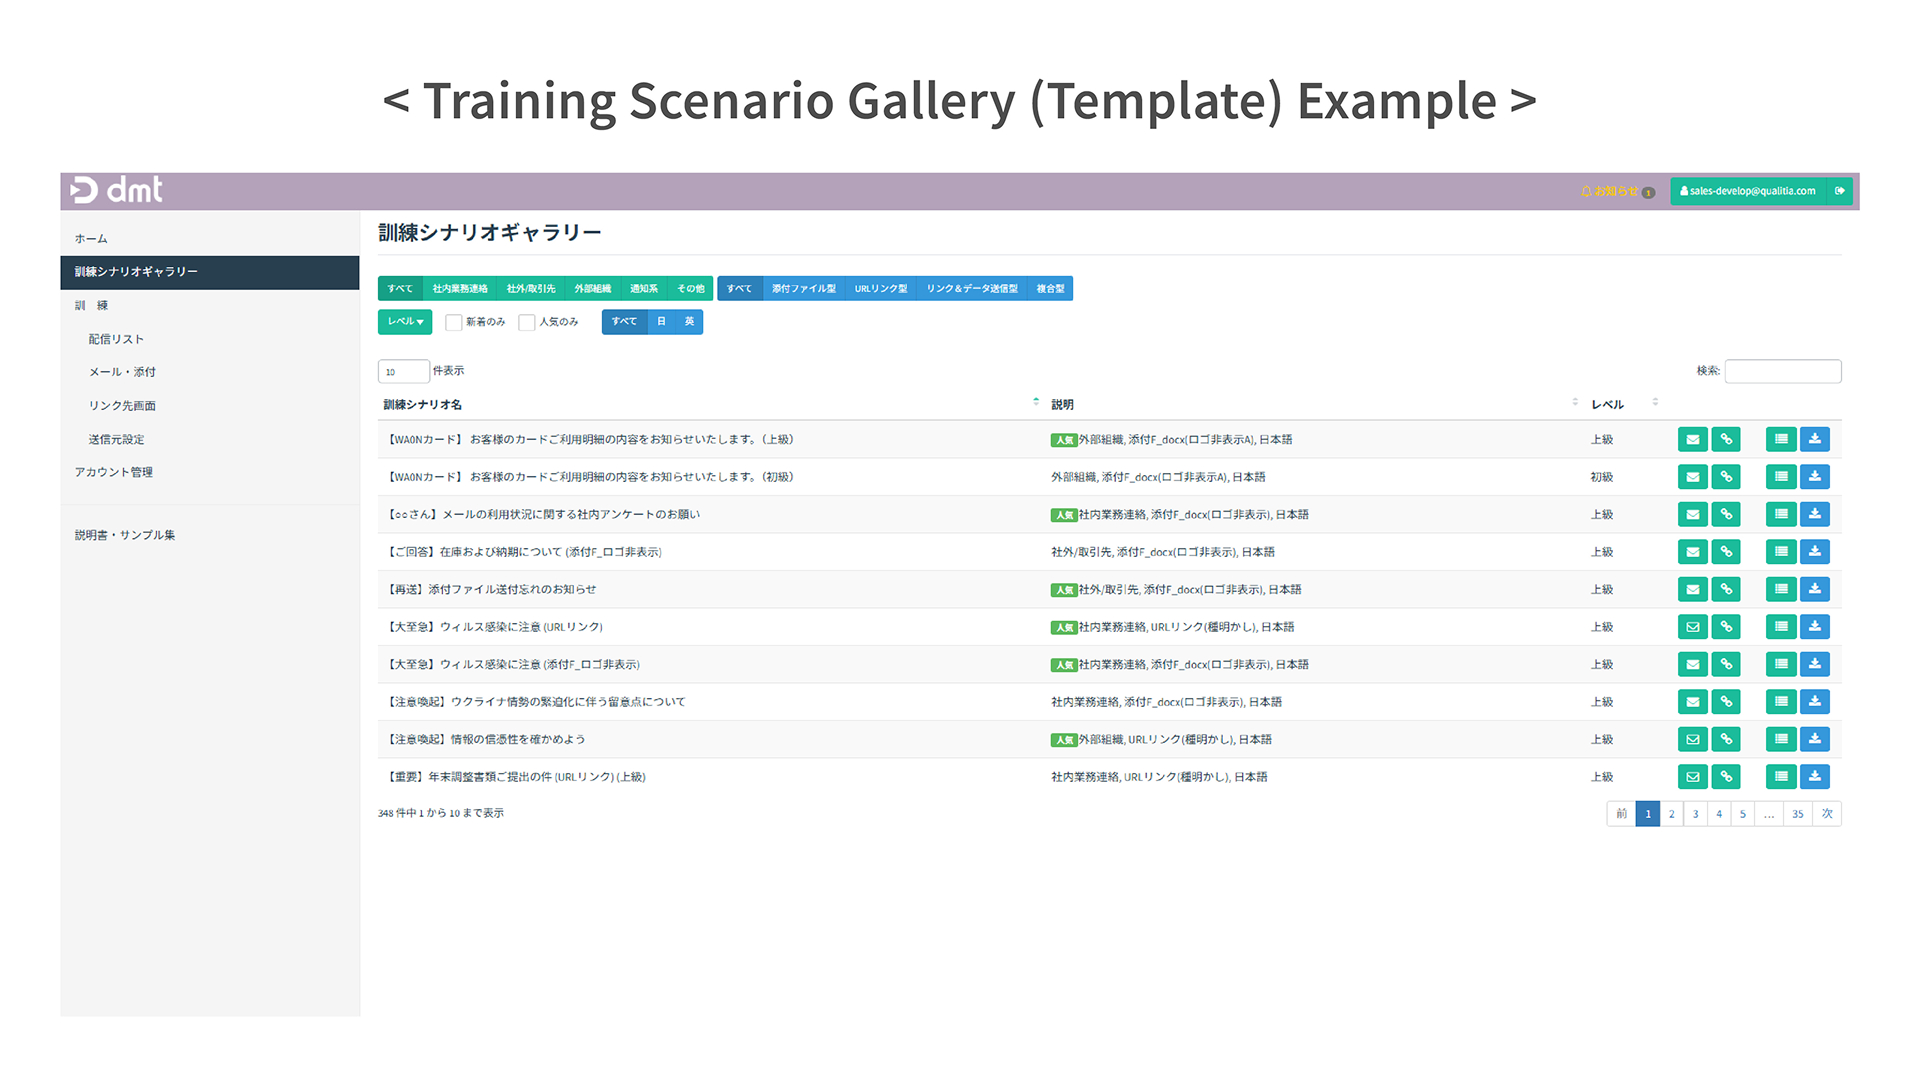1920x1080 pixels.
Task: Open the レベル dropdown filter
Action: 405,322
